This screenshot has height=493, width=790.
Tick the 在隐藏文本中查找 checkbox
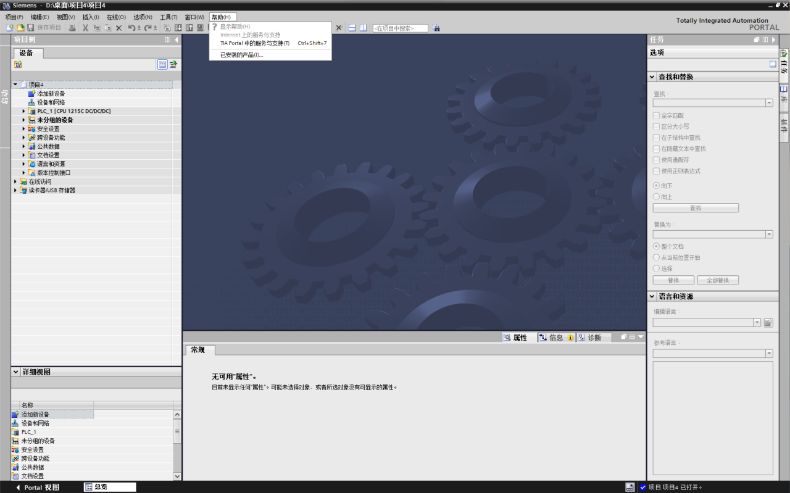(656, 149)
